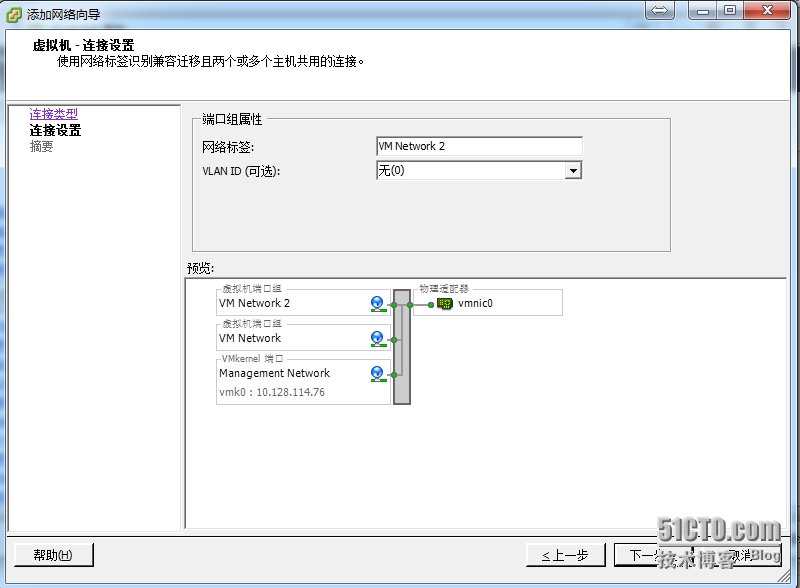Viewport: 800px width, 588px height.
Task: Click the VM Network 2 port group globe icon
Action: coord(378,304)
